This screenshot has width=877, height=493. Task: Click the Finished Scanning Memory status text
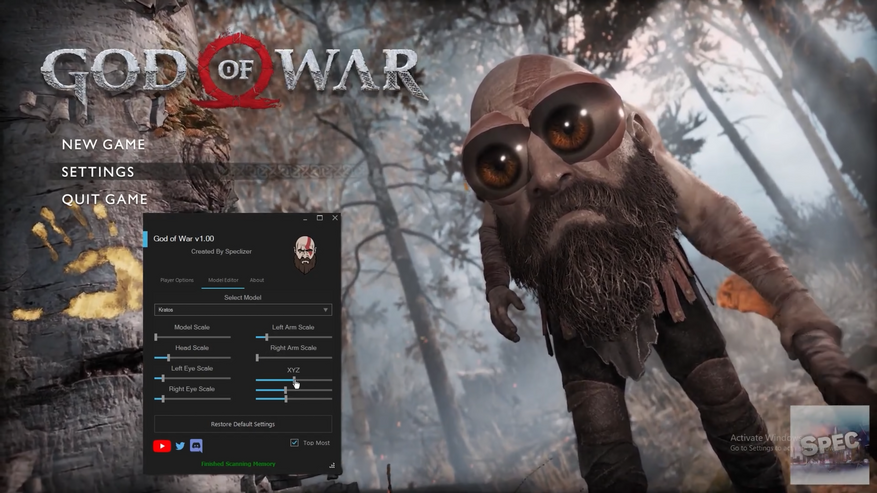point(238,464)
